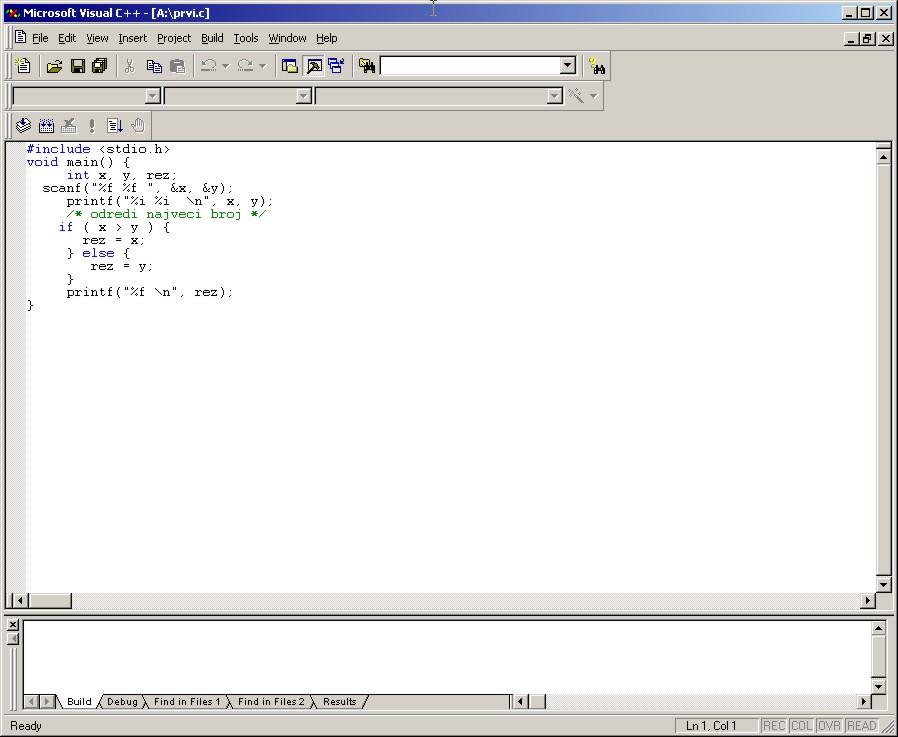898x737 pixels.
Task: Click editor vertical scrollbar down arrow
Action: click(x=883, y=585)
